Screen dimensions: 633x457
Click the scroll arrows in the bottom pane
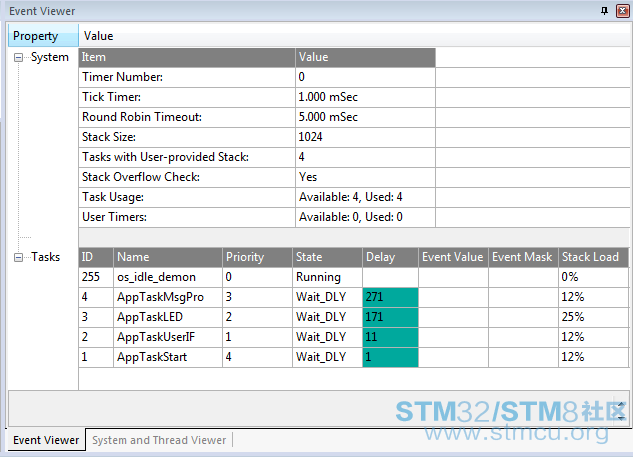click(621, 411)
